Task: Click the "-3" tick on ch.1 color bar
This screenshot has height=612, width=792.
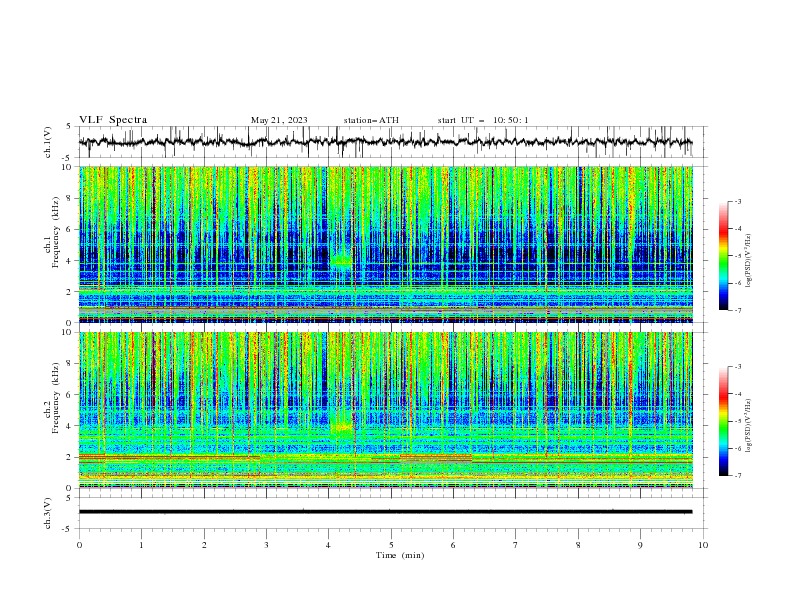Action: [737, 201]
